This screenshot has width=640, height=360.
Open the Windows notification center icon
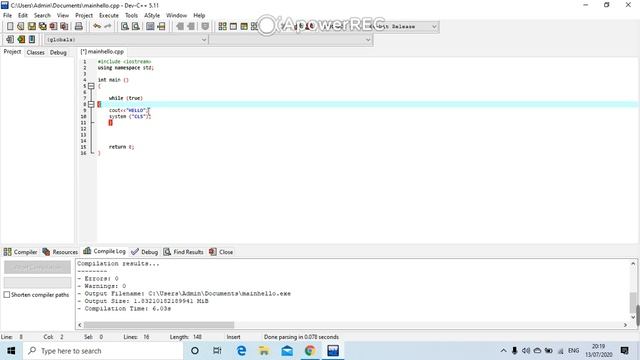[x=624, y=351]
